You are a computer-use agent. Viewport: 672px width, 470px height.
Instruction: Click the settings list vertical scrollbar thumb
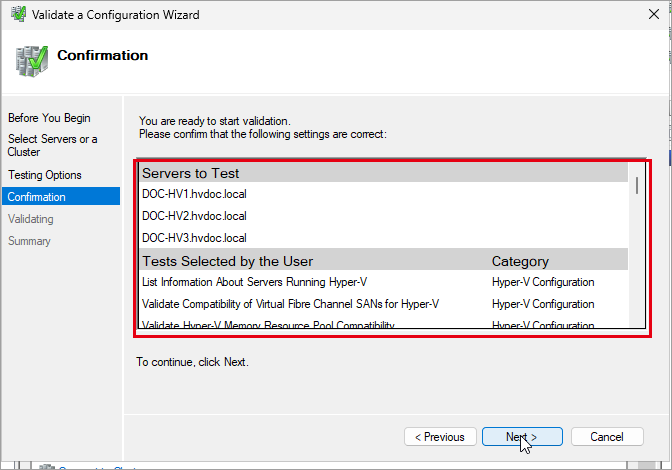pos(637,186)
